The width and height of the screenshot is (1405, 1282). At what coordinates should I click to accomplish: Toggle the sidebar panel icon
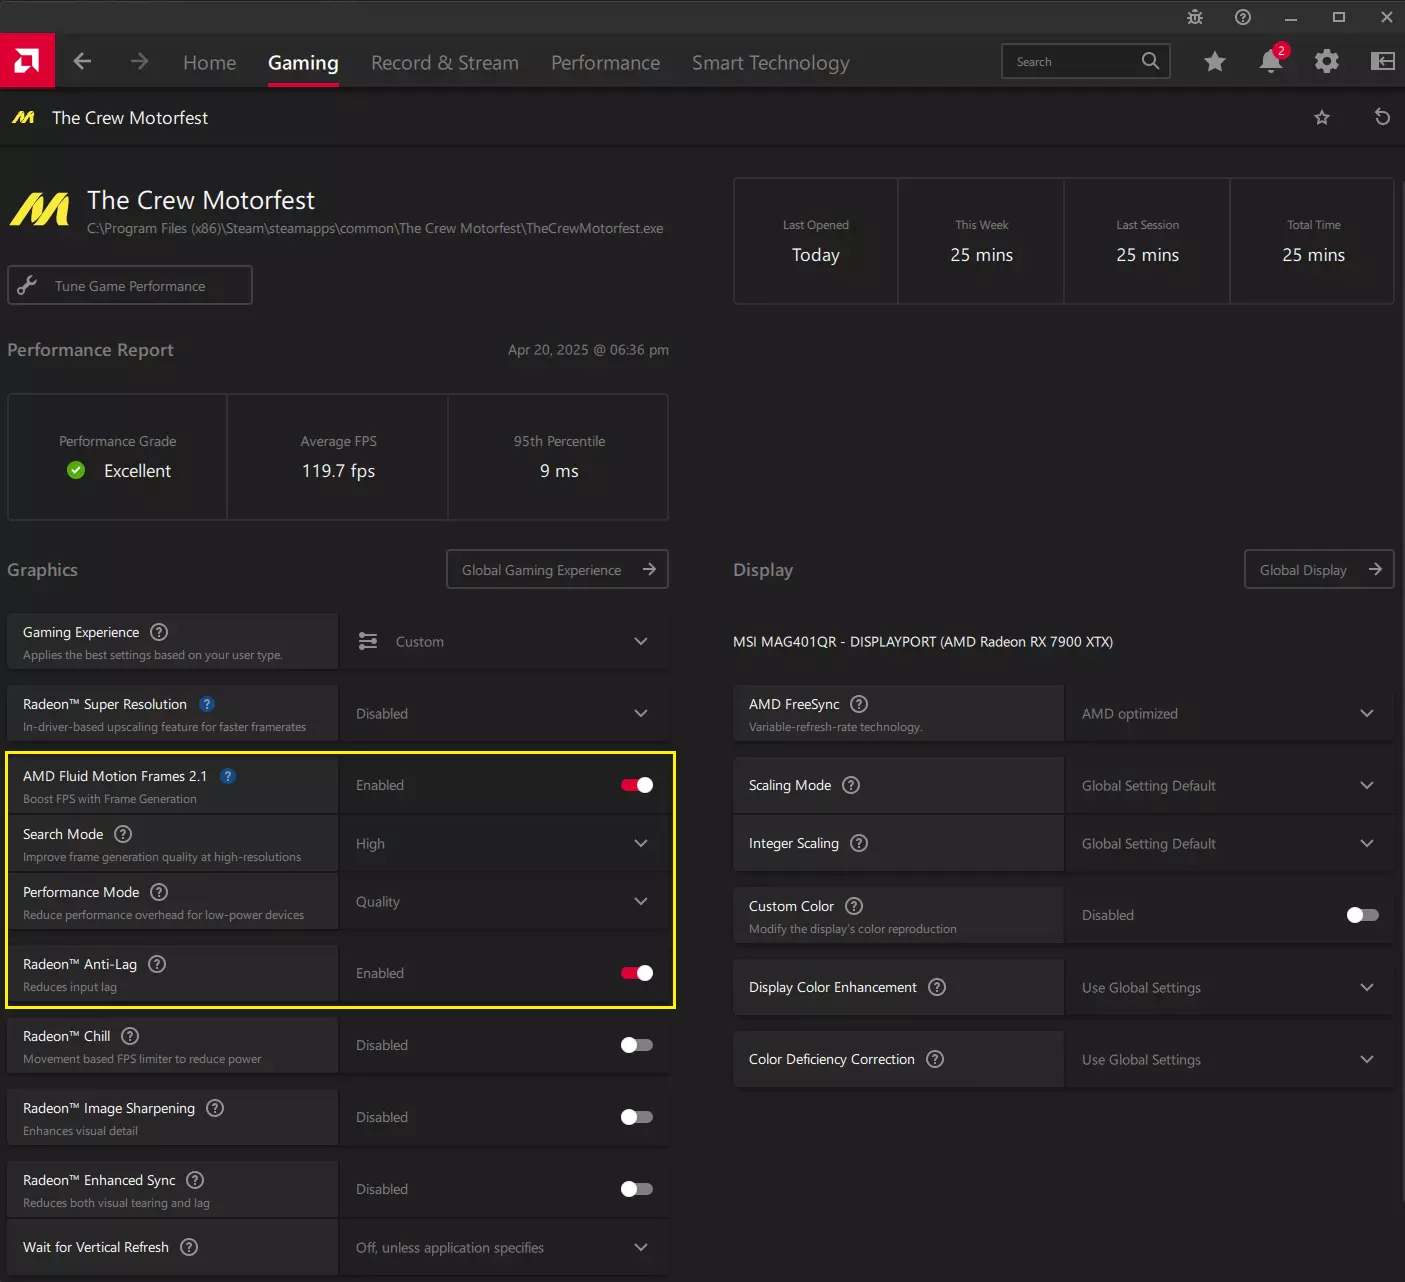tap(1382, 62)
